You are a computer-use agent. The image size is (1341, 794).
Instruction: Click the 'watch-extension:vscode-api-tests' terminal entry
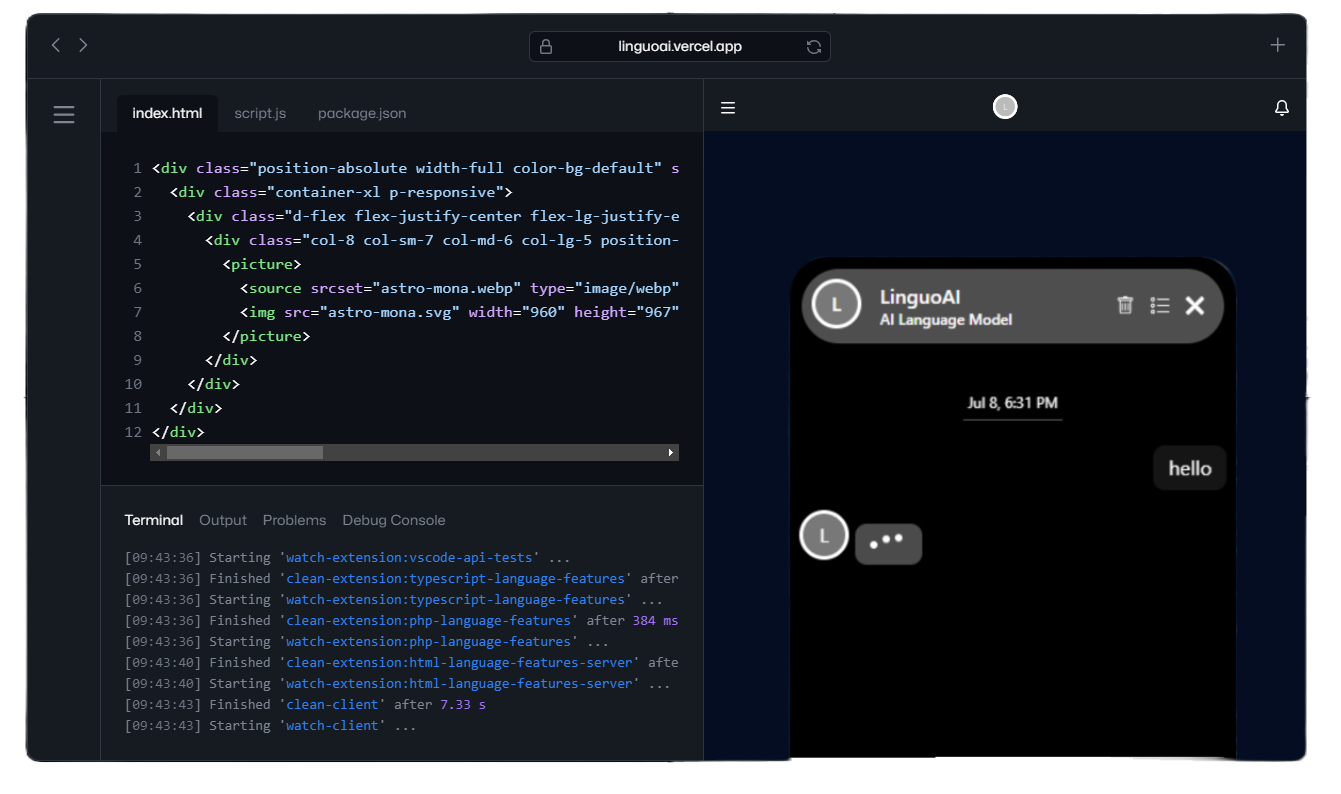point(411,557)
